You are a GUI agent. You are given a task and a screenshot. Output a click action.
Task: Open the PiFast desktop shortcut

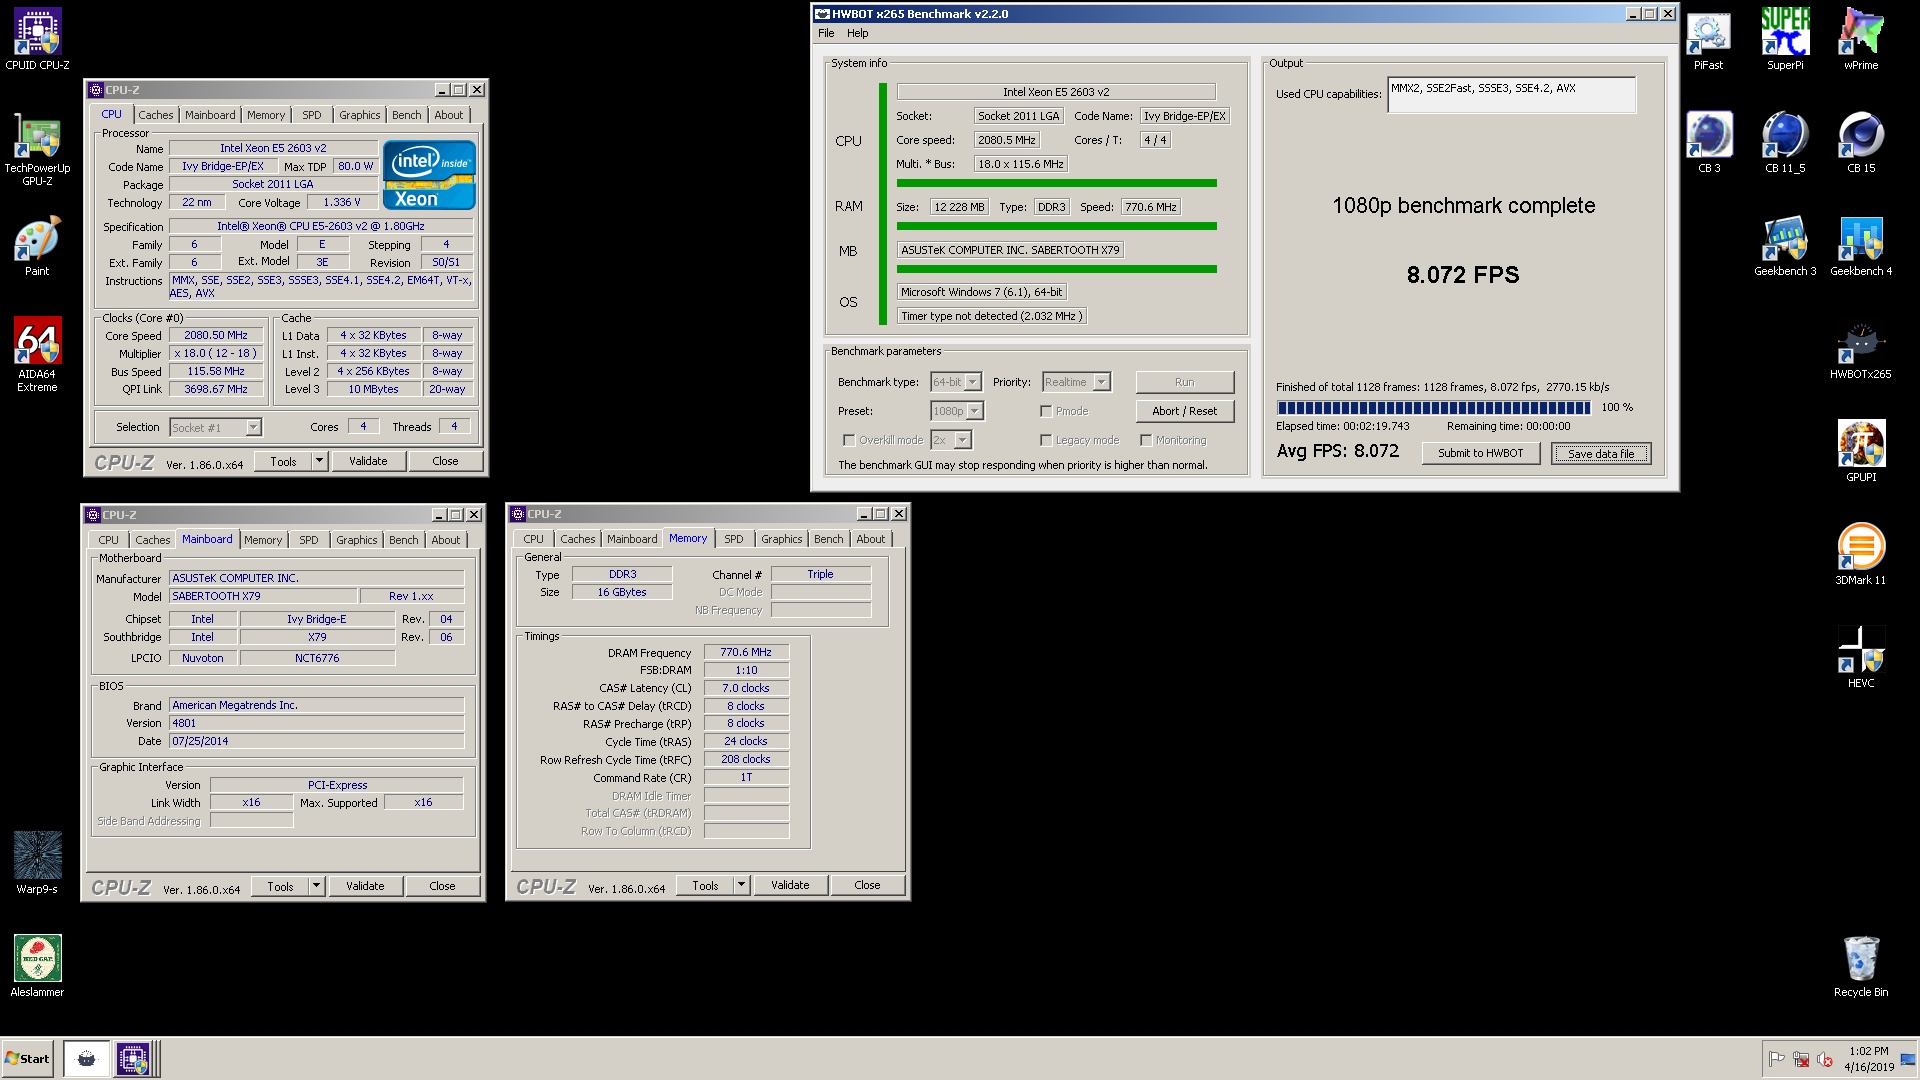tap(1708, 40)
